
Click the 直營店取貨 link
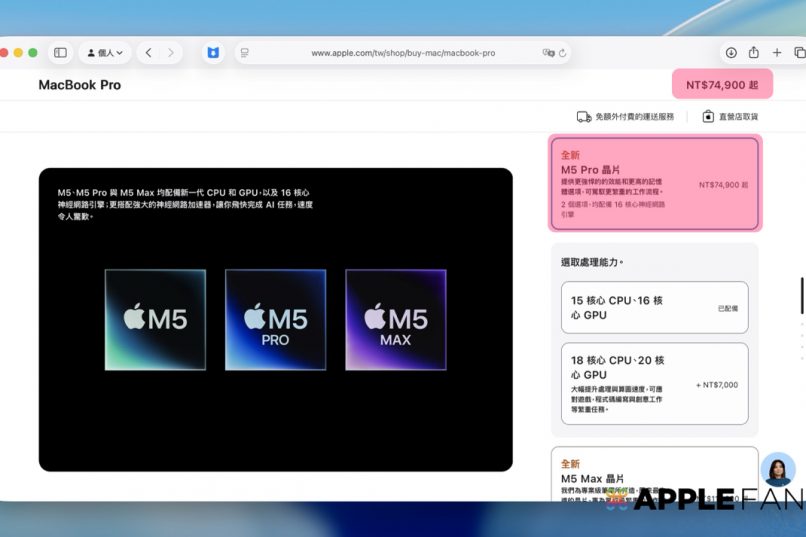point(729,117)
